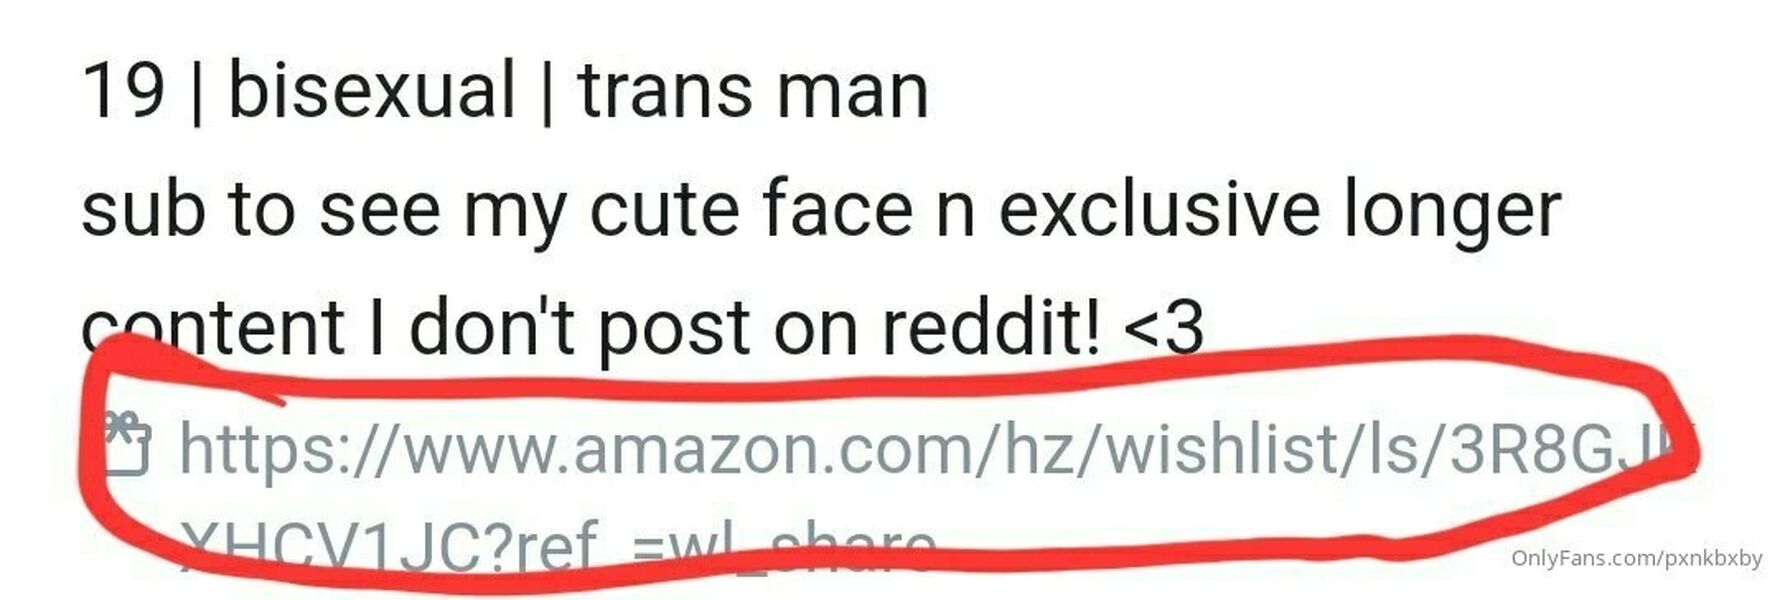Click the word 'reddit!' in the bio
The height and width of the screenshot is (600, 1780).
pos(991,326)
